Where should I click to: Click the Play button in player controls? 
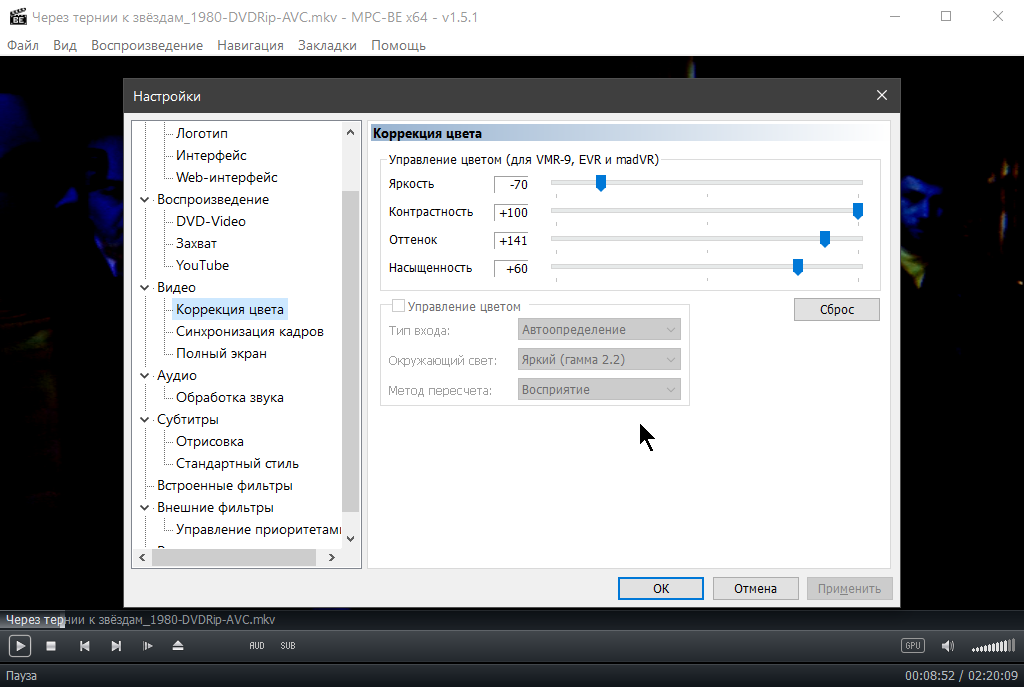(20, 646)
